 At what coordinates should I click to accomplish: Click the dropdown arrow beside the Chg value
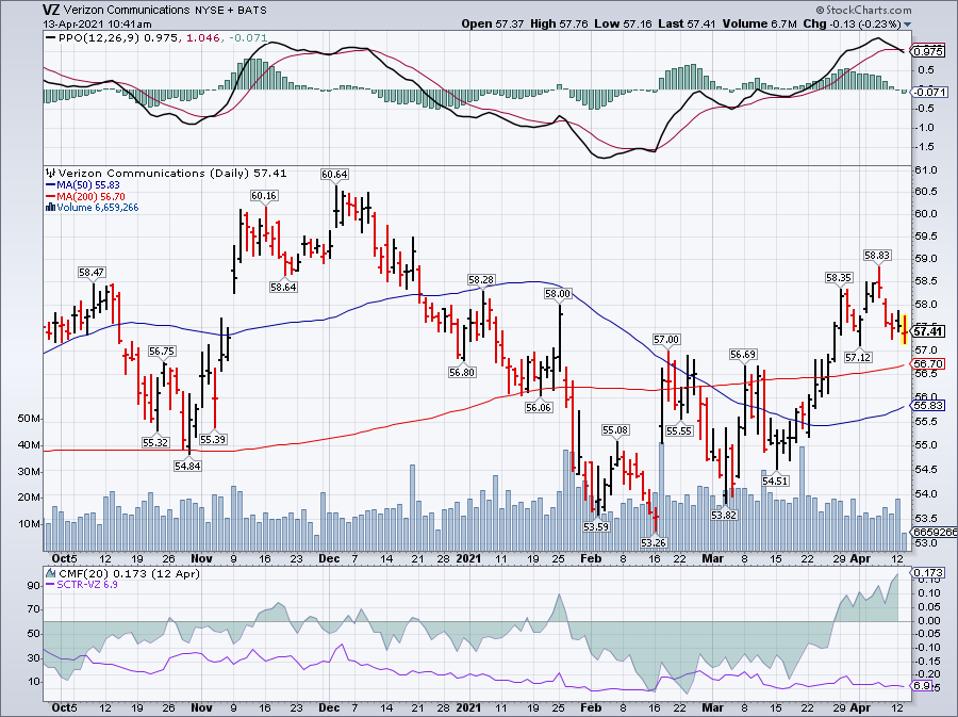pos(907,25)
